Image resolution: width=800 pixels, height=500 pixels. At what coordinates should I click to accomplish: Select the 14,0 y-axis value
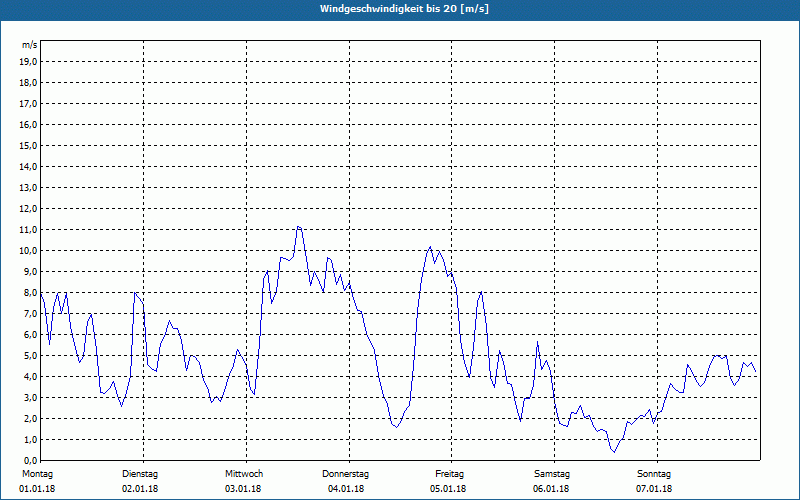pos(29,166)
